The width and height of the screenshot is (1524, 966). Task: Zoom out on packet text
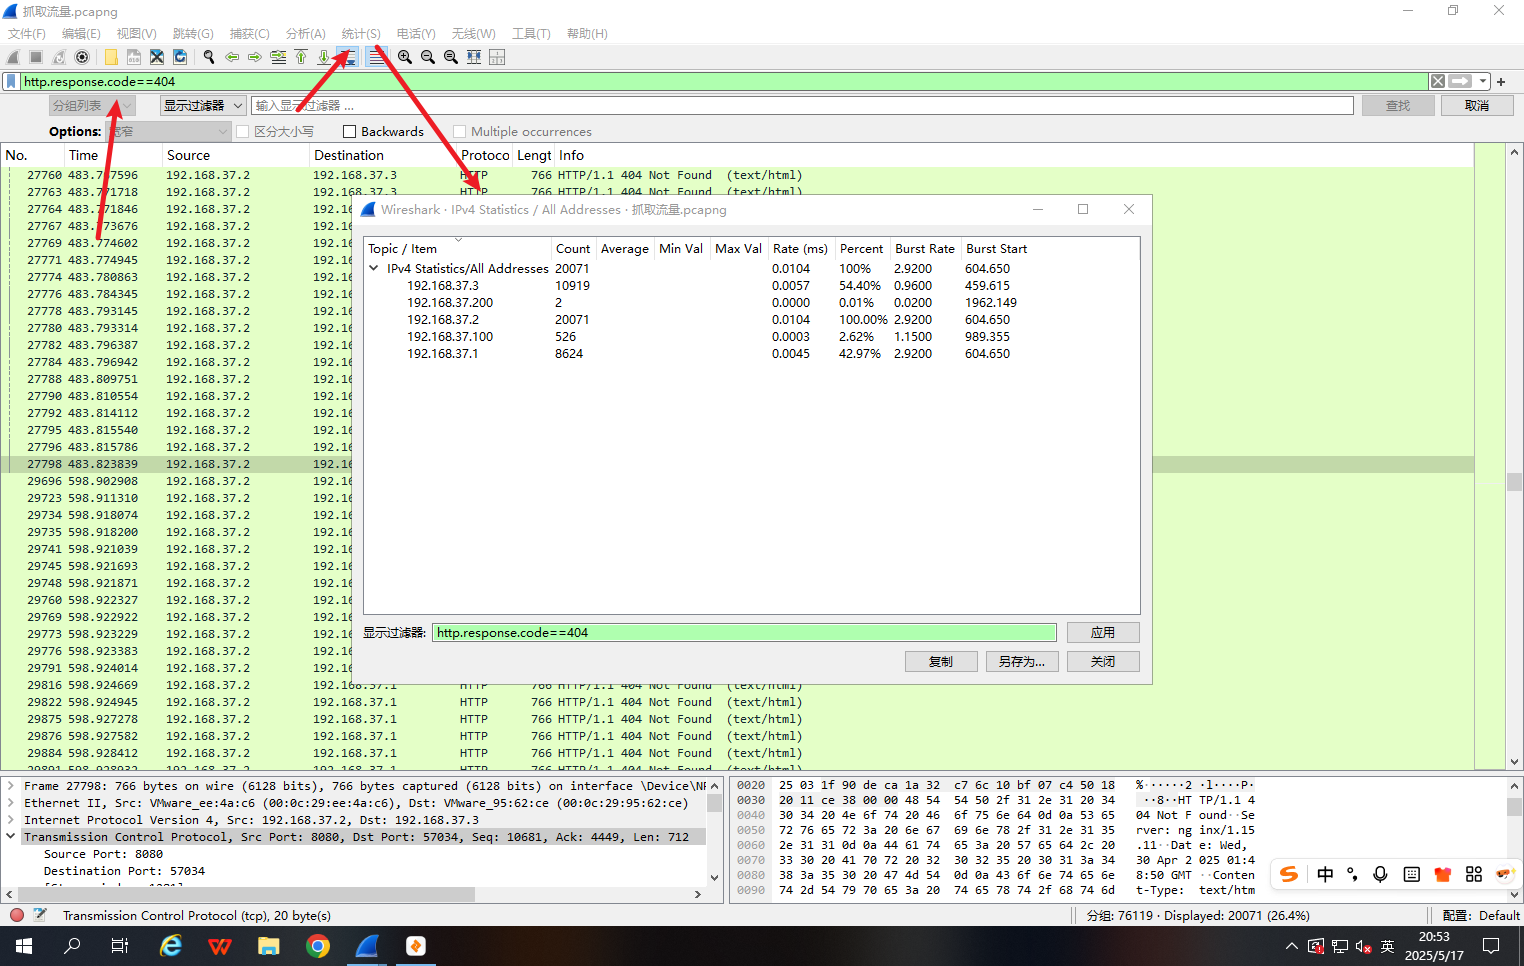428,57
